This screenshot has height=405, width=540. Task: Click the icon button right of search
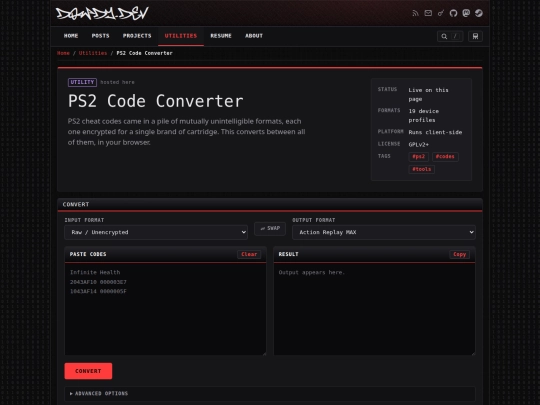(x=475, y=36)
